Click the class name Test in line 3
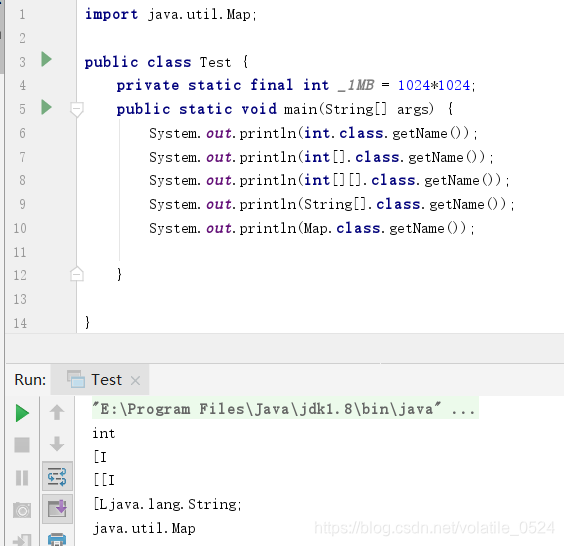The image size is (564, 546). 215,63
